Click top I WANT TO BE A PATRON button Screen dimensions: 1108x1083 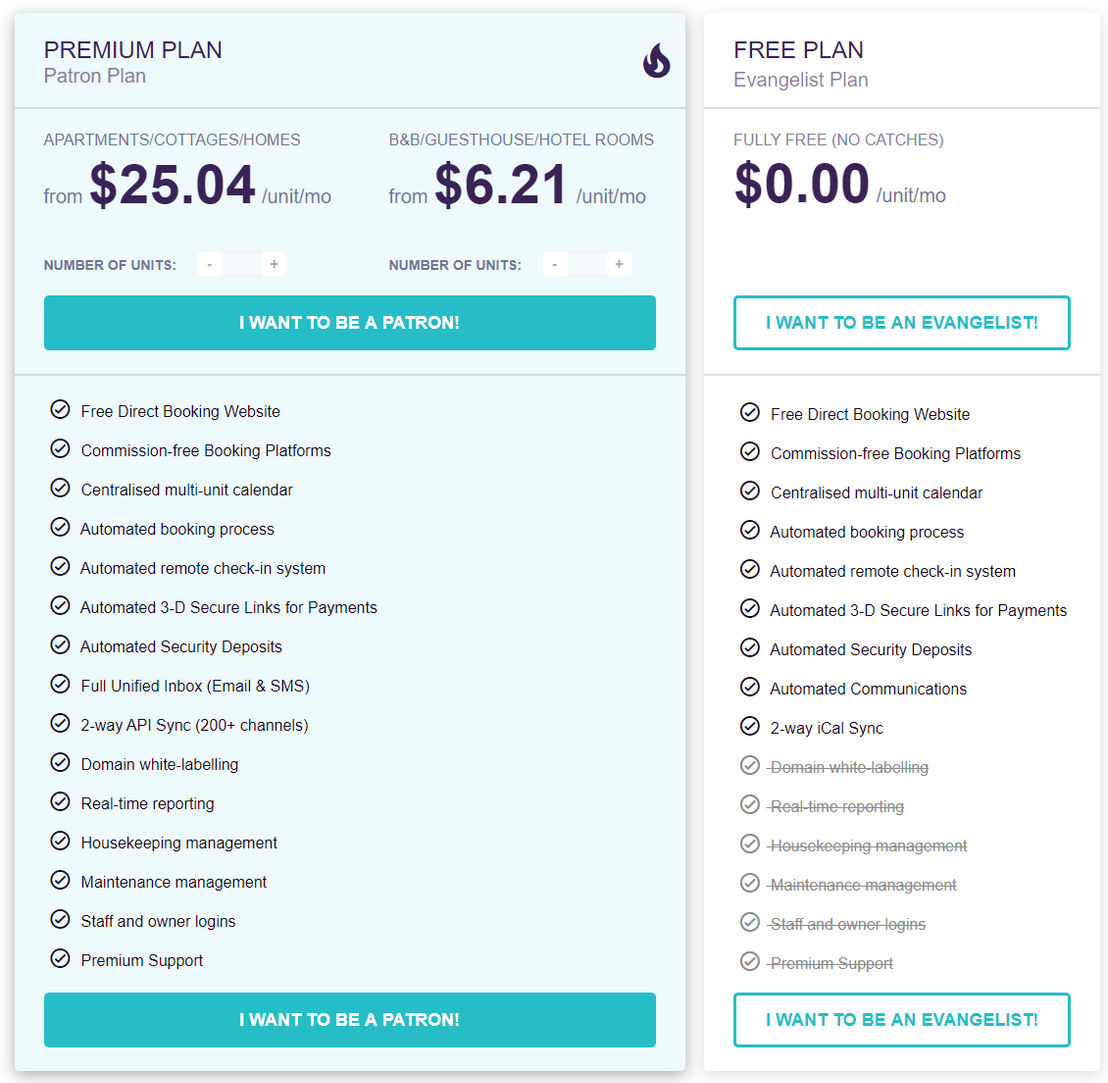click(x=350, y=323)
